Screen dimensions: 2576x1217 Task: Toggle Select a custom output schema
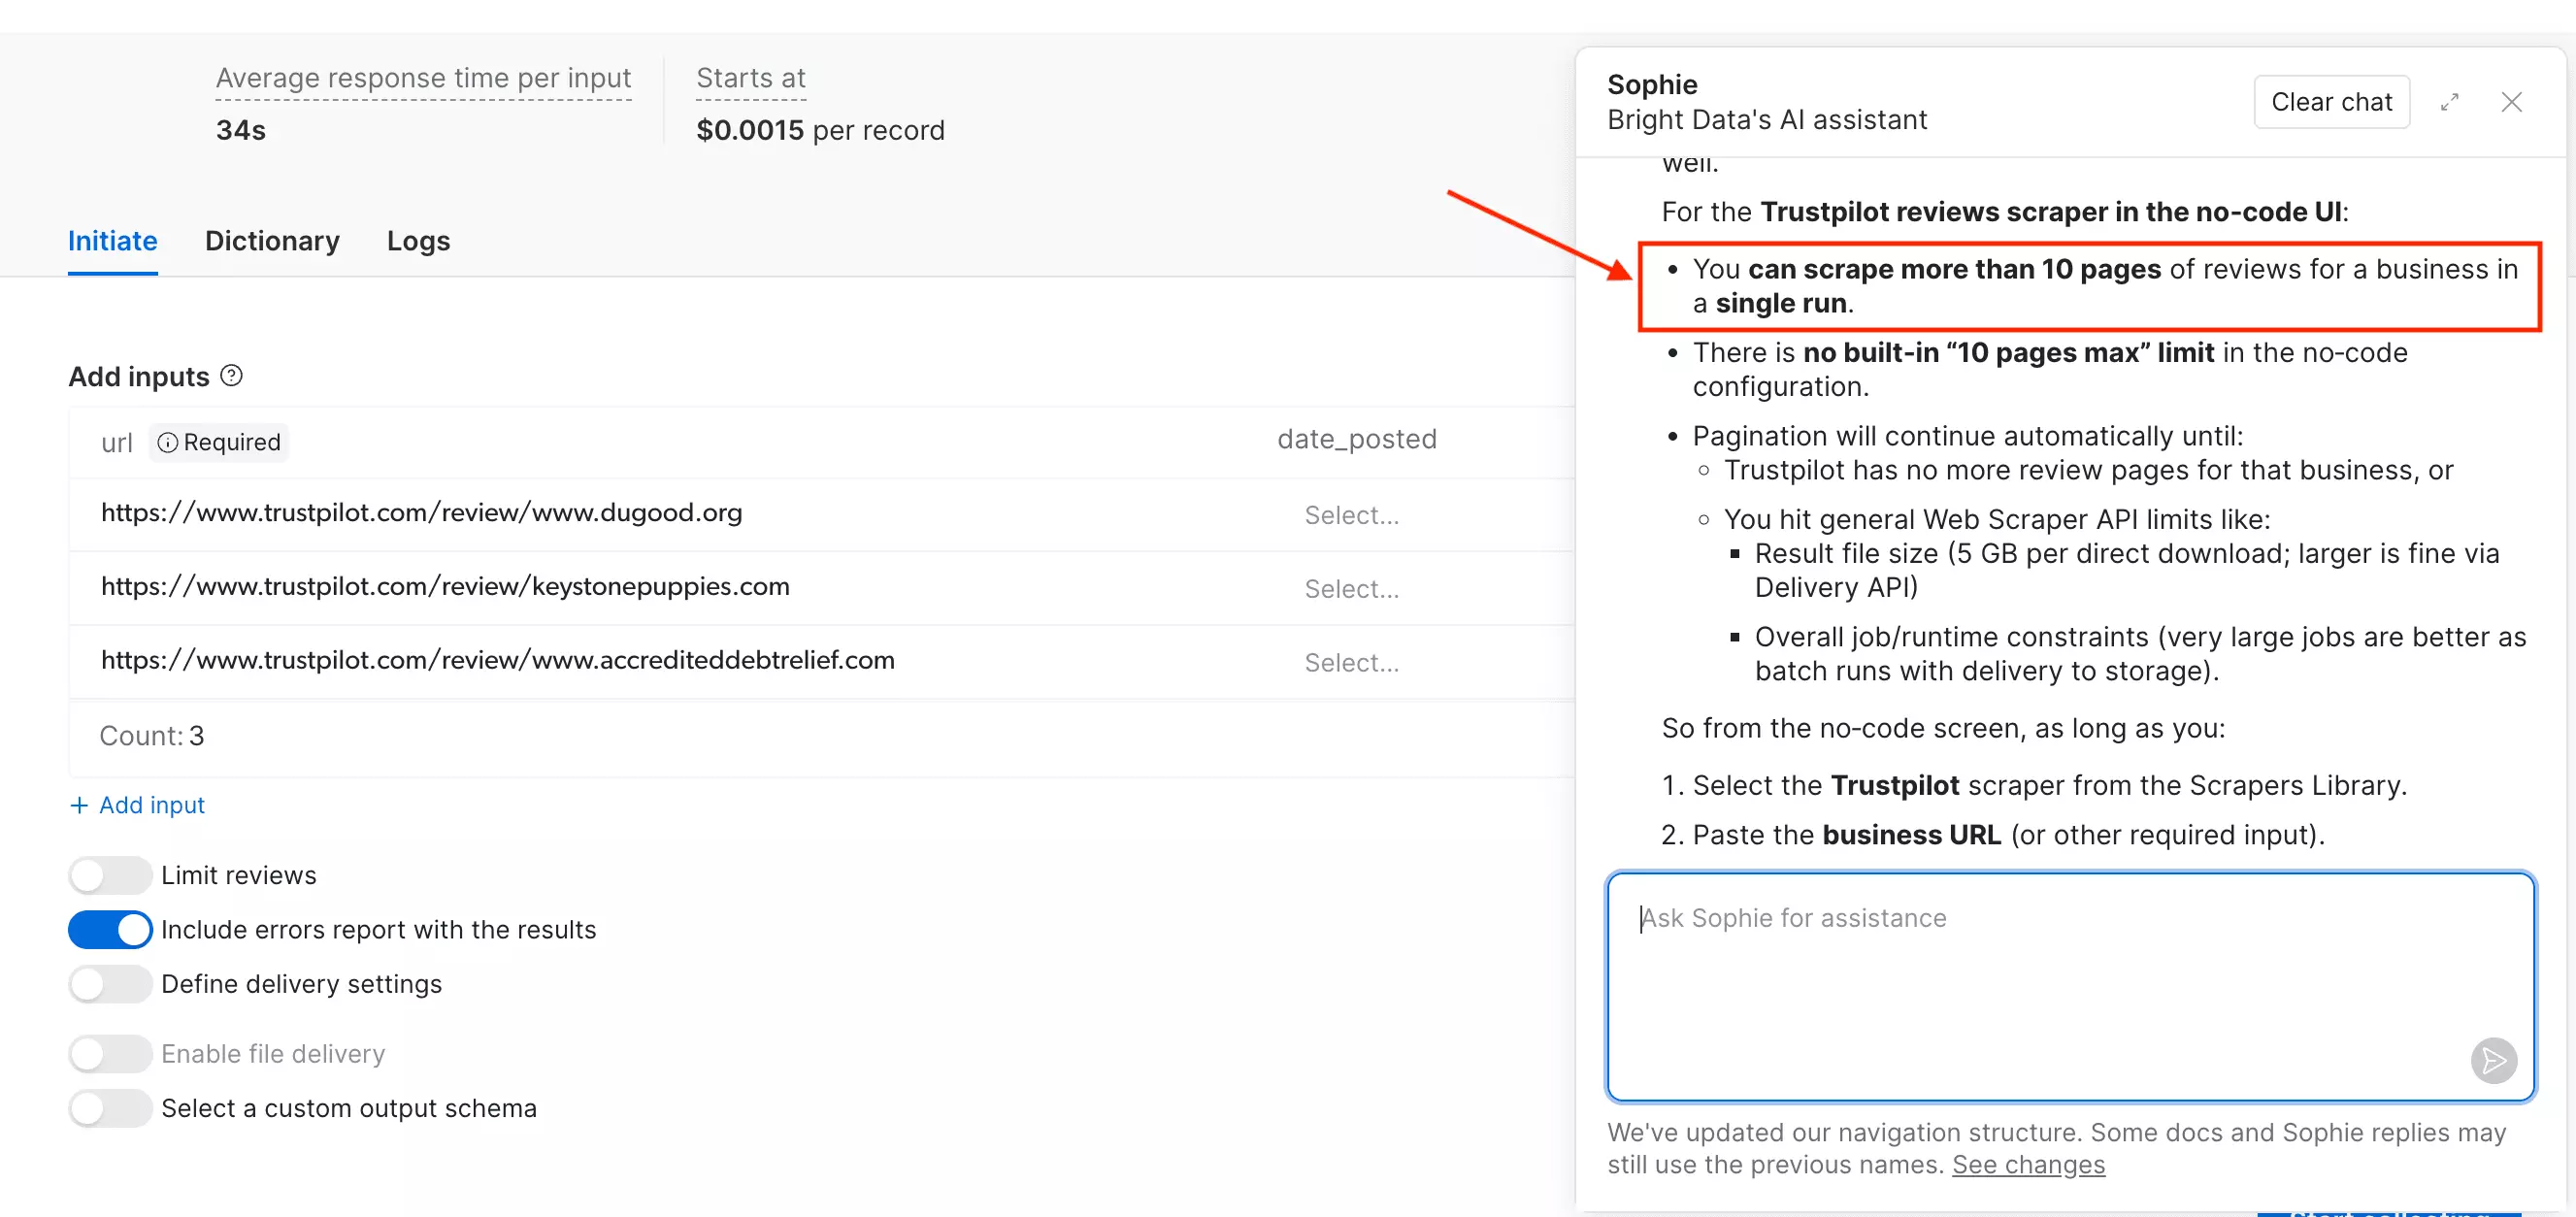coord(110,1107)
